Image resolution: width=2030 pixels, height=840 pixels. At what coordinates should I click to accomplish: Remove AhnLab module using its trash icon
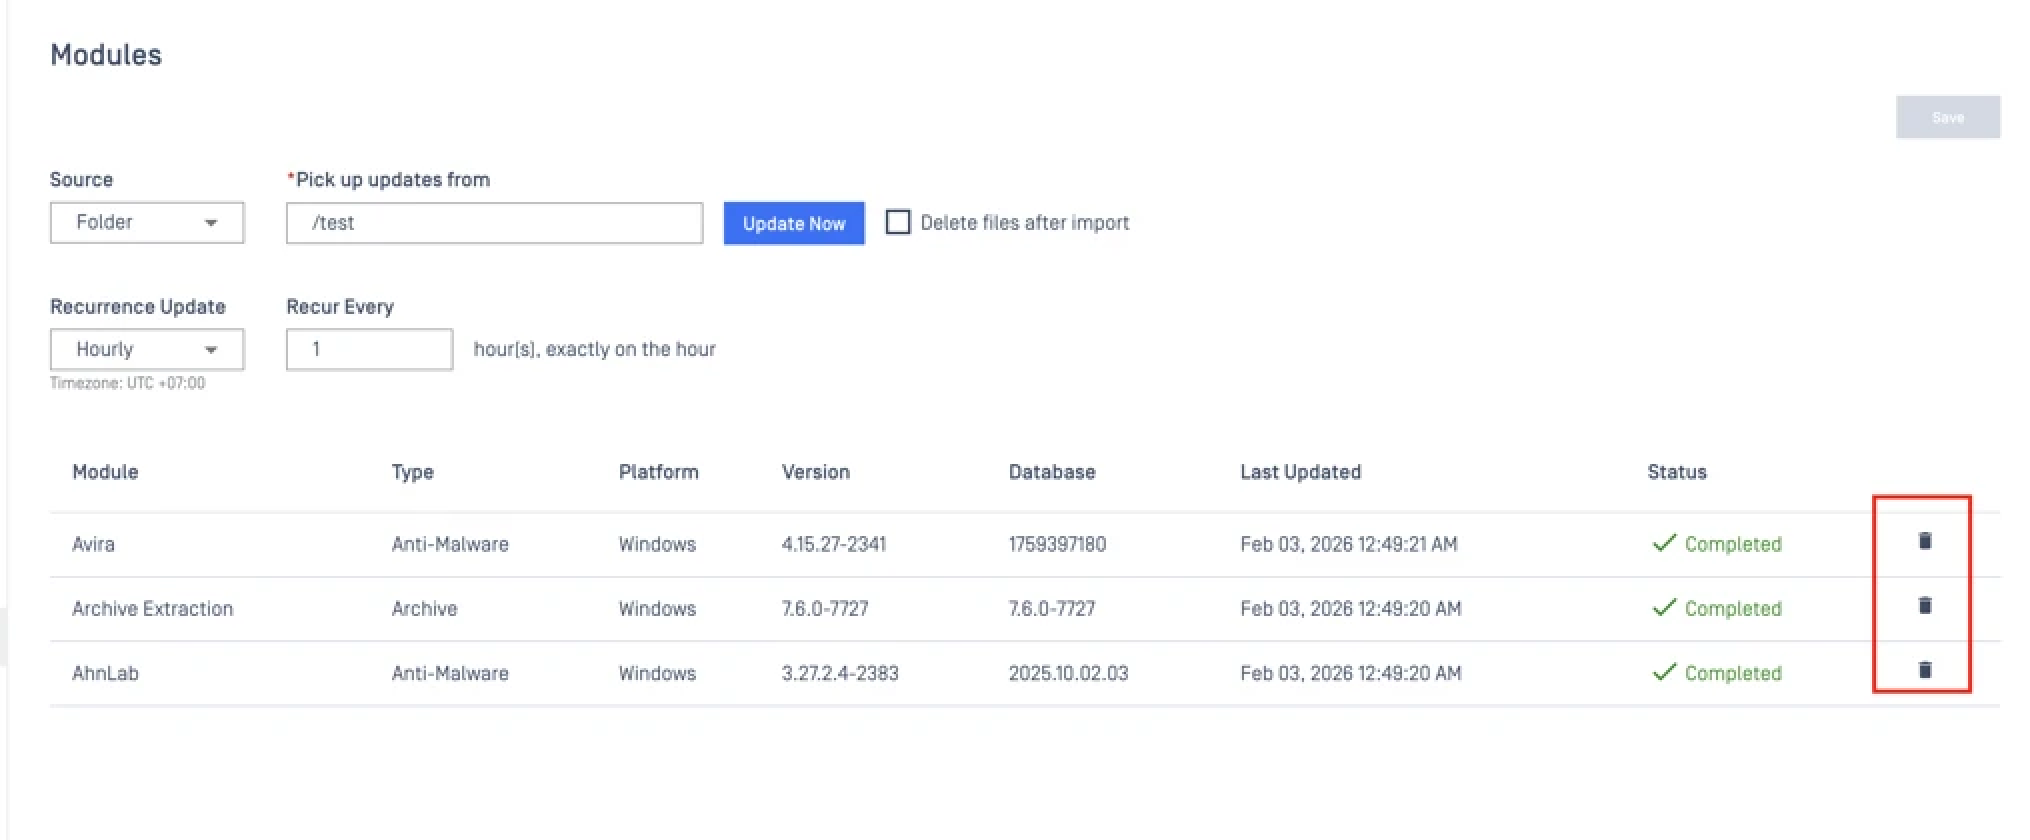click(x=1924, y=670)
